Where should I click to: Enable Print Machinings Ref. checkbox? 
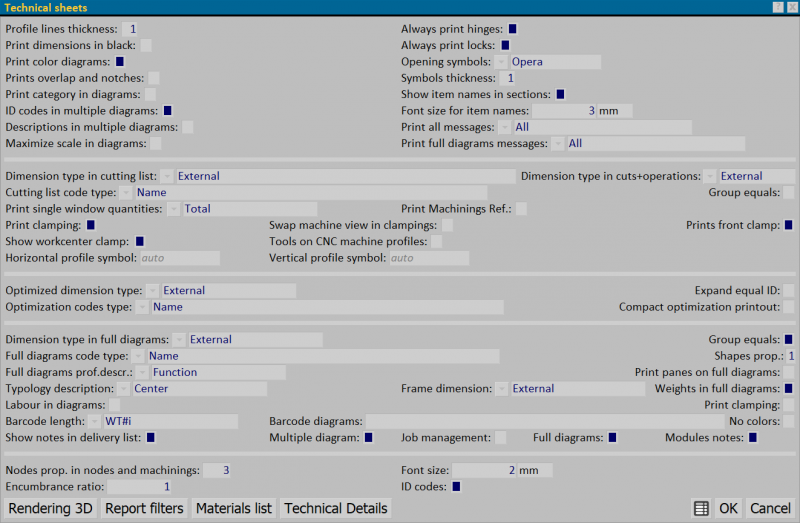(521, 209)
